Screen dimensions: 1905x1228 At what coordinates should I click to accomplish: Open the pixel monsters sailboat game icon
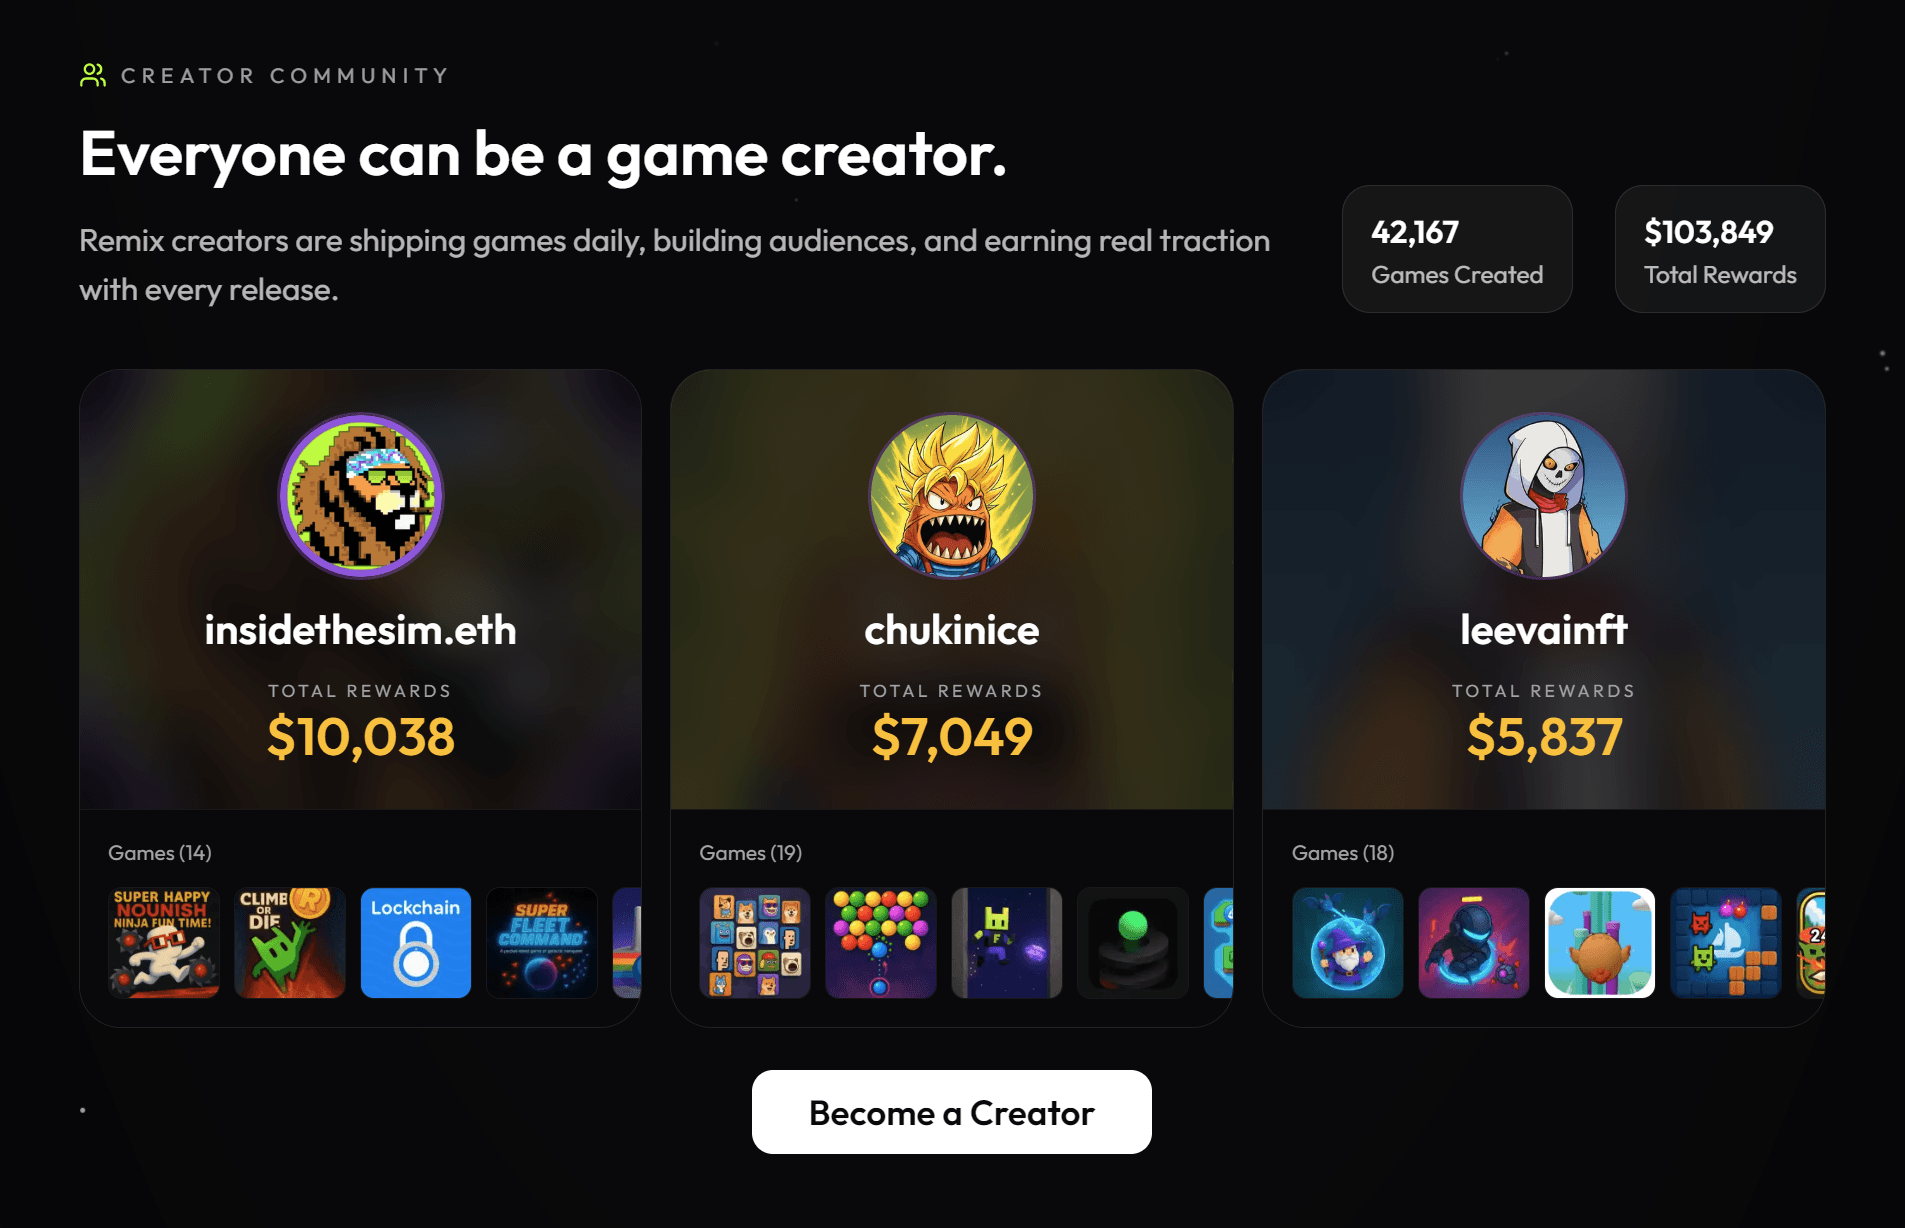point(1726,943)
